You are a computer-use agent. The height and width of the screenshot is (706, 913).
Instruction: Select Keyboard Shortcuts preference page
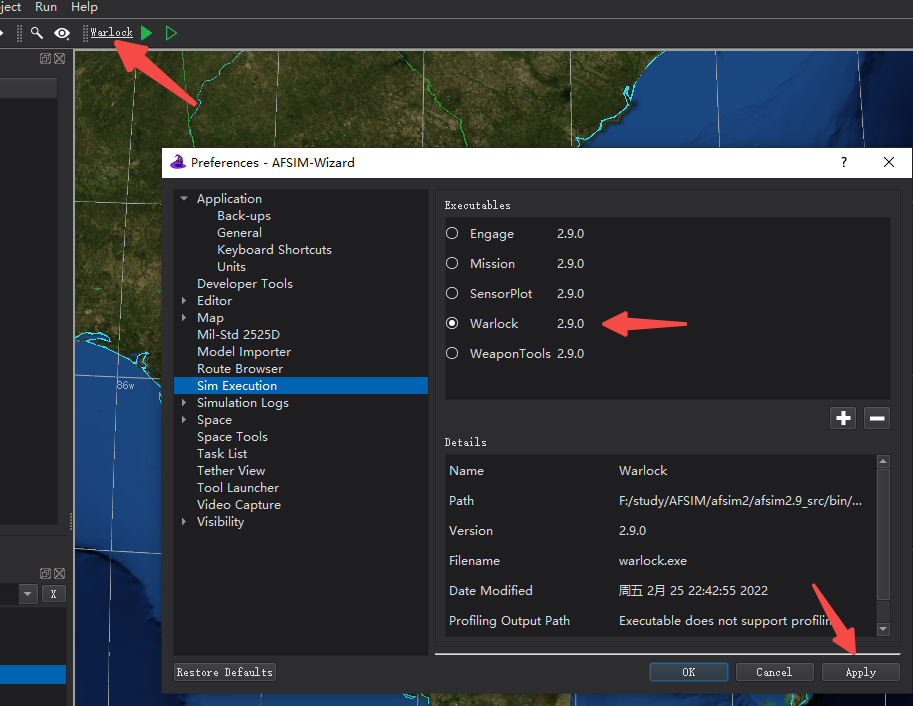(274, 249)
